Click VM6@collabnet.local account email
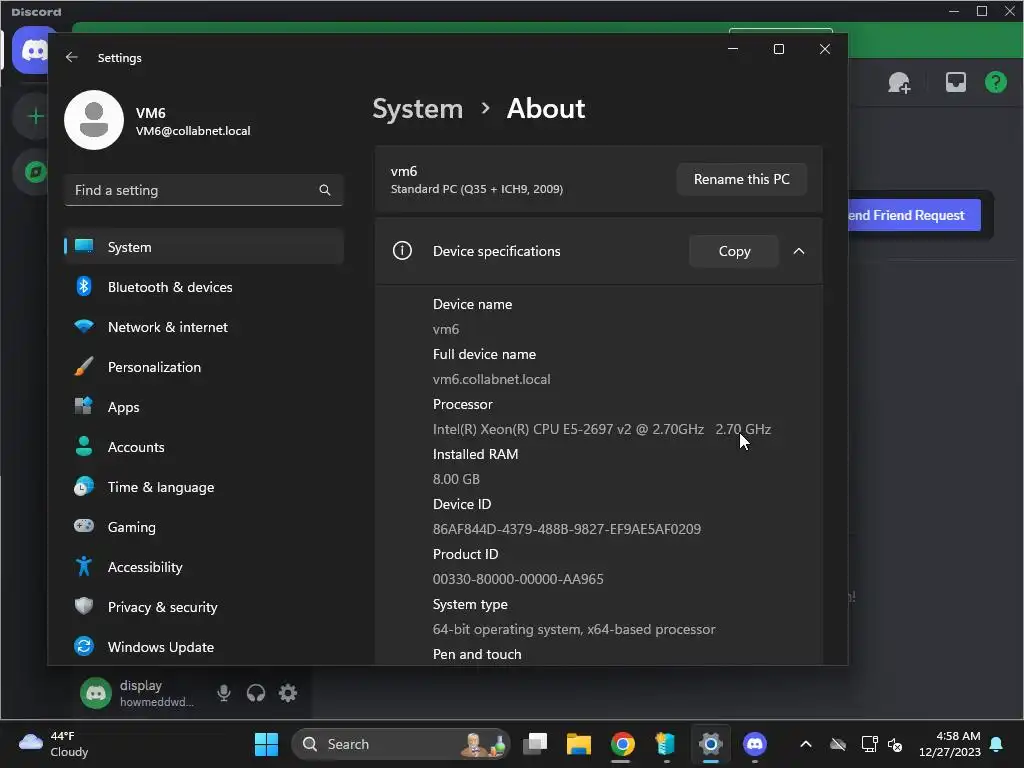 point(193,131)
